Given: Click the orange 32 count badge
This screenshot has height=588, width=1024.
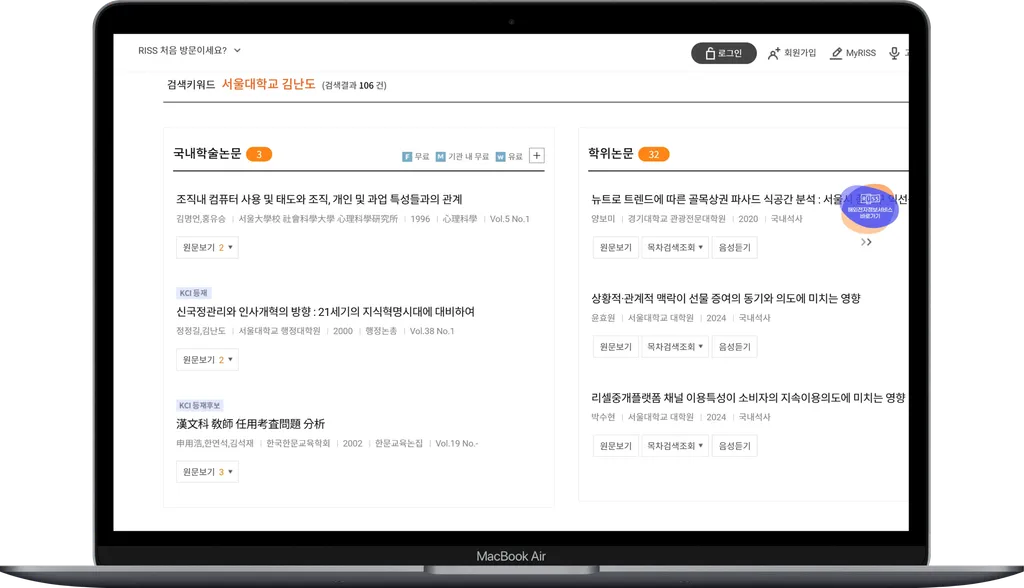Looking at the screenshot, I should (654, 154).
